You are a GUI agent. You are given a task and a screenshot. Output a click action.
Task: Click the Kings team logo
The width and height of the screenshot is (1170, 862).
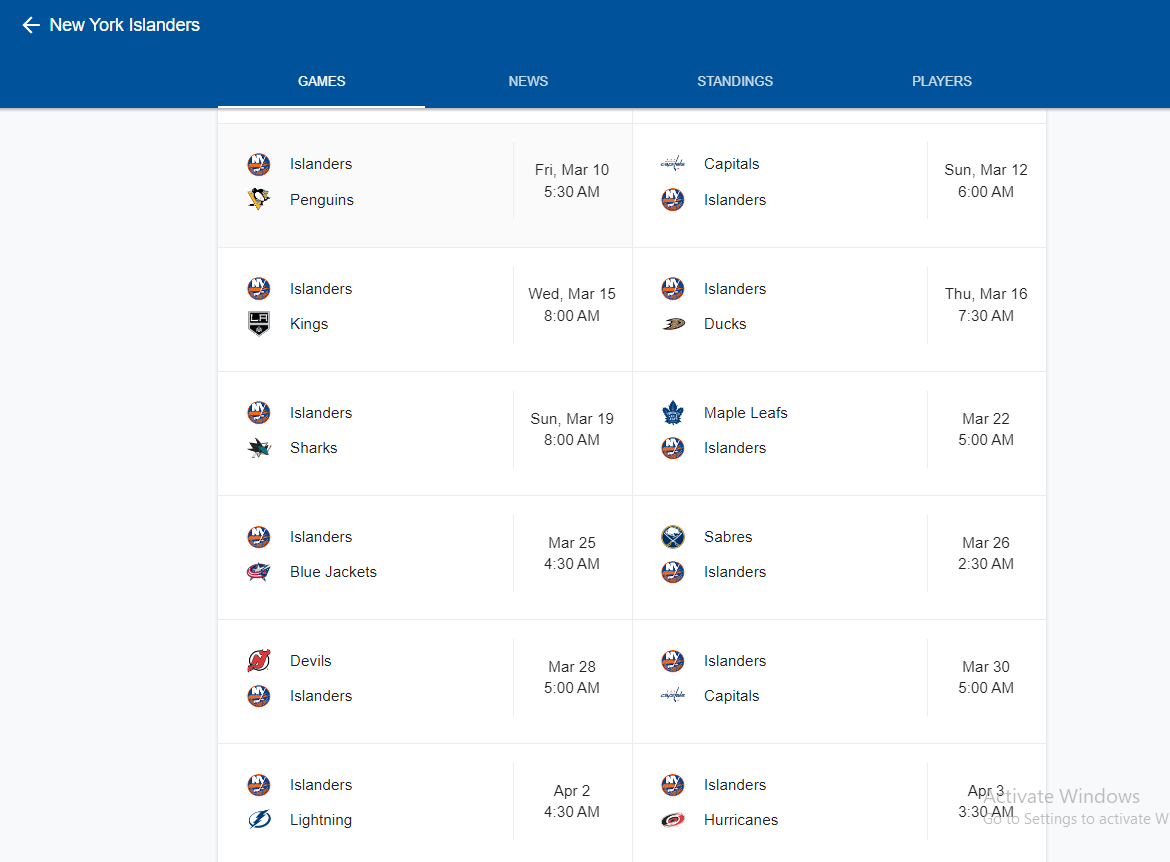click(x=259, y=324)
